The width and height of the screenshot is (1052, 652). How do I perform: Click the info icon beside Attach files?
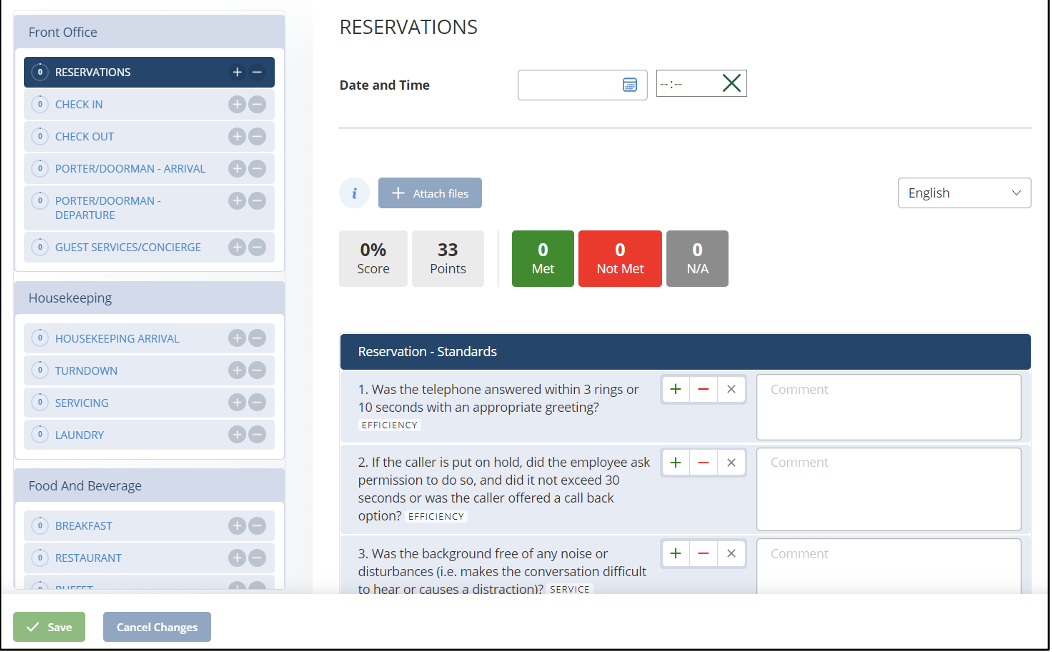354,193
